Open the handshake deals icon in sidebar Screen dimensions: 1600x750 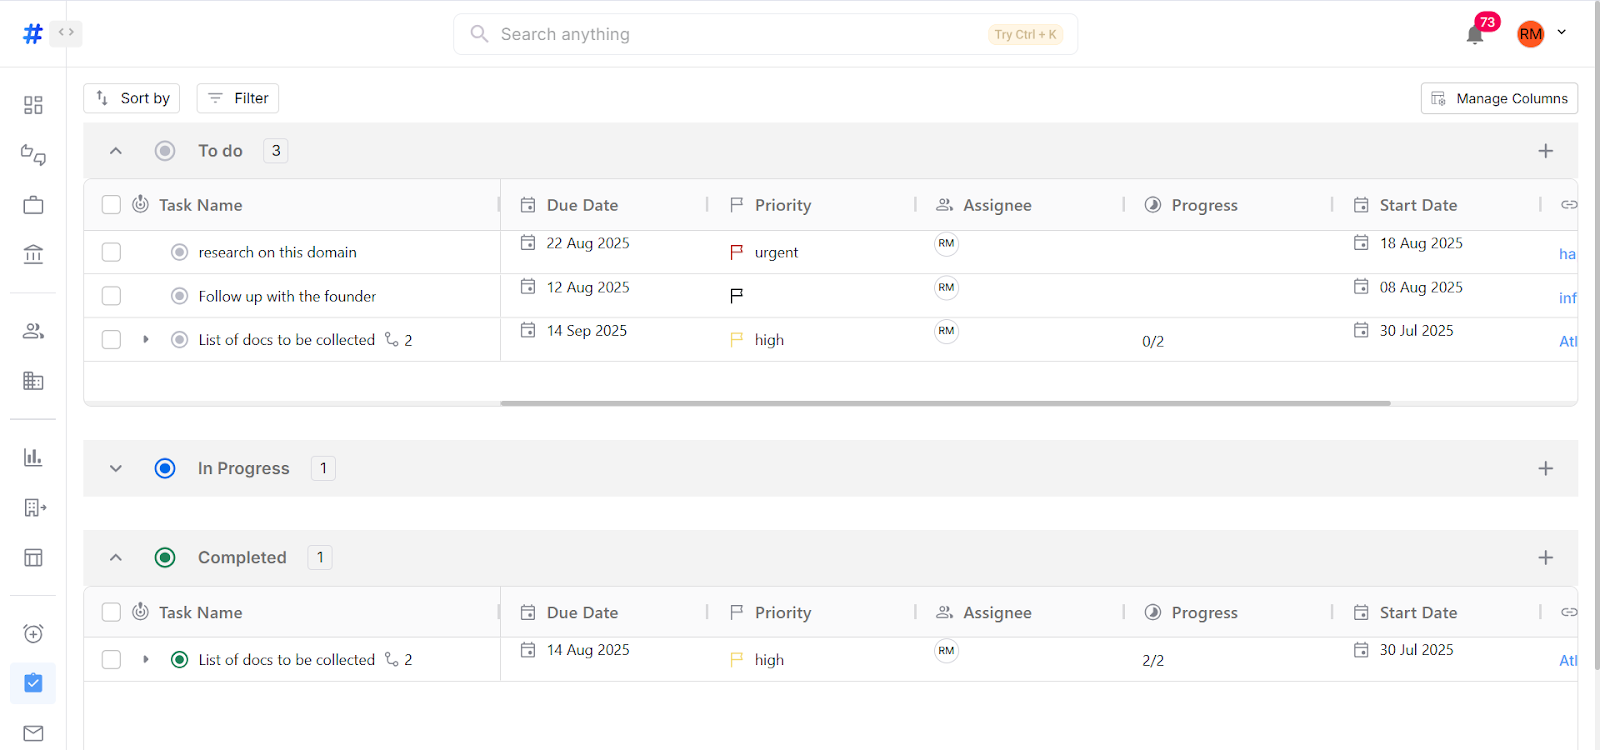(33, 155)
